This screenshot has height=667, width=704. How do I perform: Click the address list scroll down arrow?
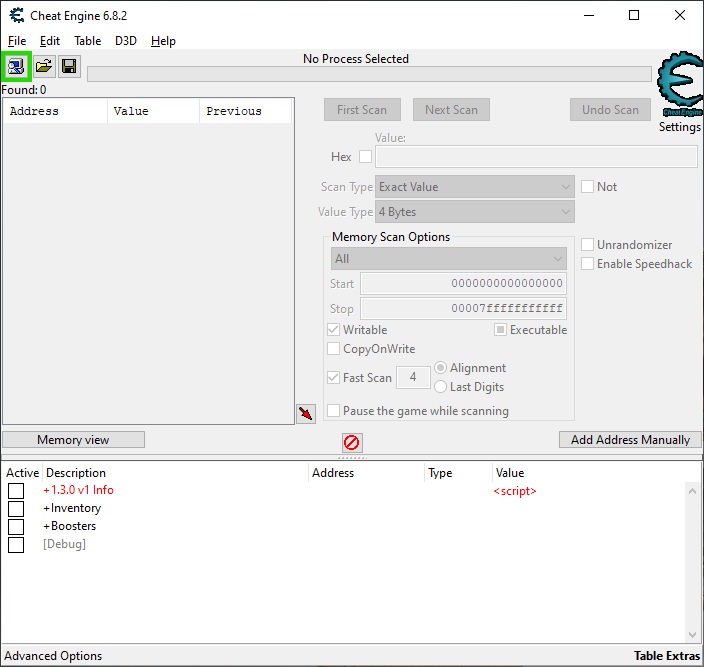tap(692, 635)
